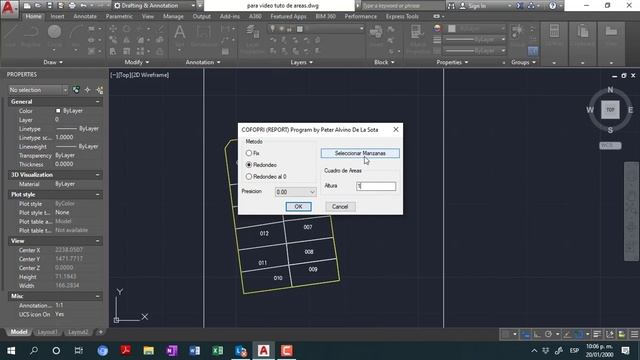Image resolution: width=640 pixels, height=360 pixels.
Task: Switch to the Insert ribbon tab
Action: (x=58, y=16)
